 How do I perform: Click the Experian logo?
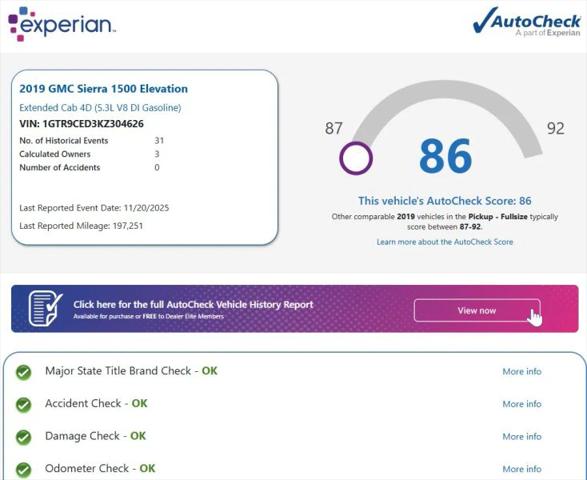click(x=61, y=24)
